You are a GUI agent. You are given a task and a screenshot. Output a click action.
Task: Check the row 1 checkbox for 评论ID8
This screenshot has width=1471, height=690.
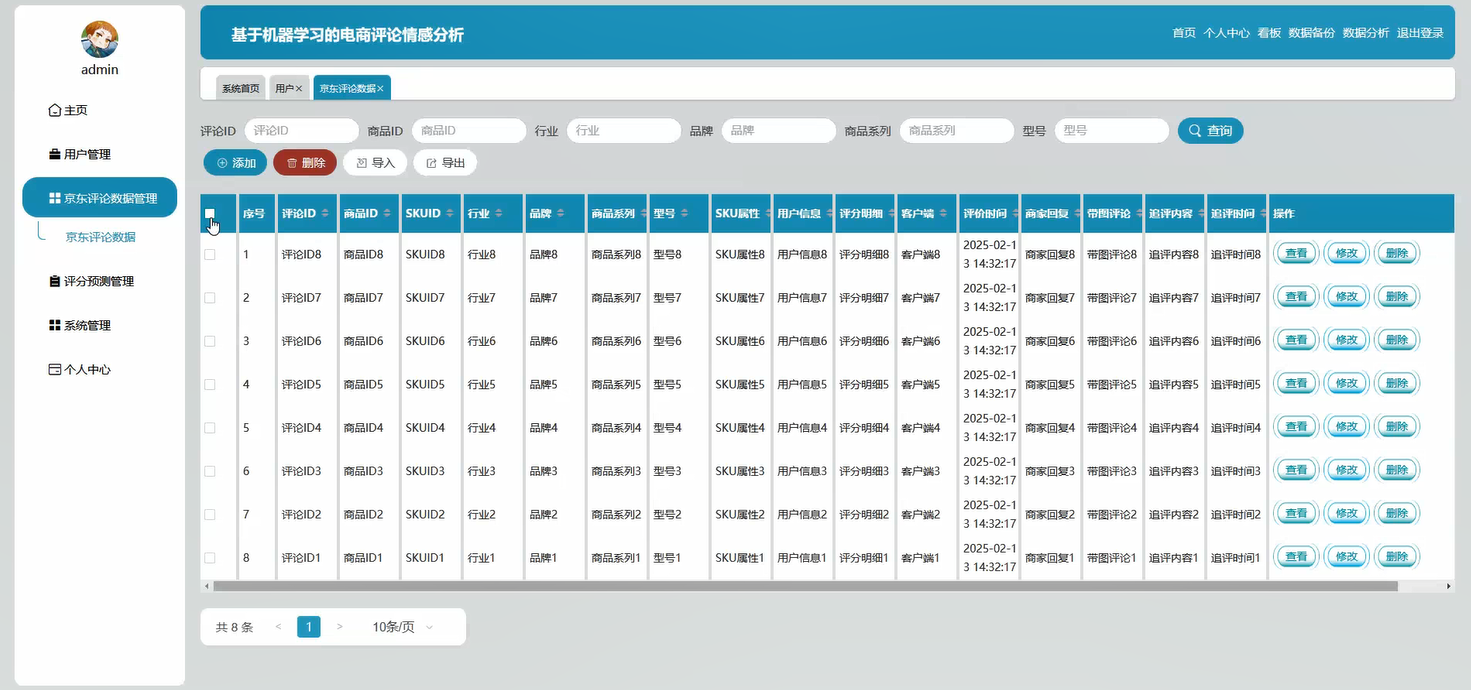point(210,255)
